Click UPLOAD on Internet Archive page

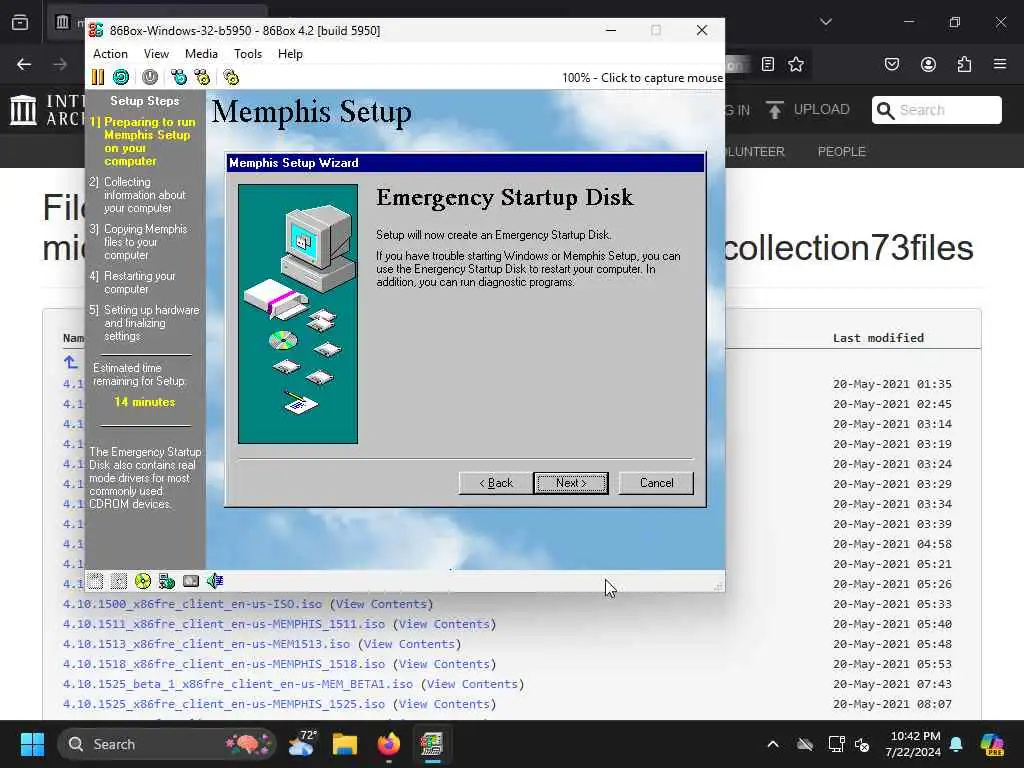tap(808, 110)
